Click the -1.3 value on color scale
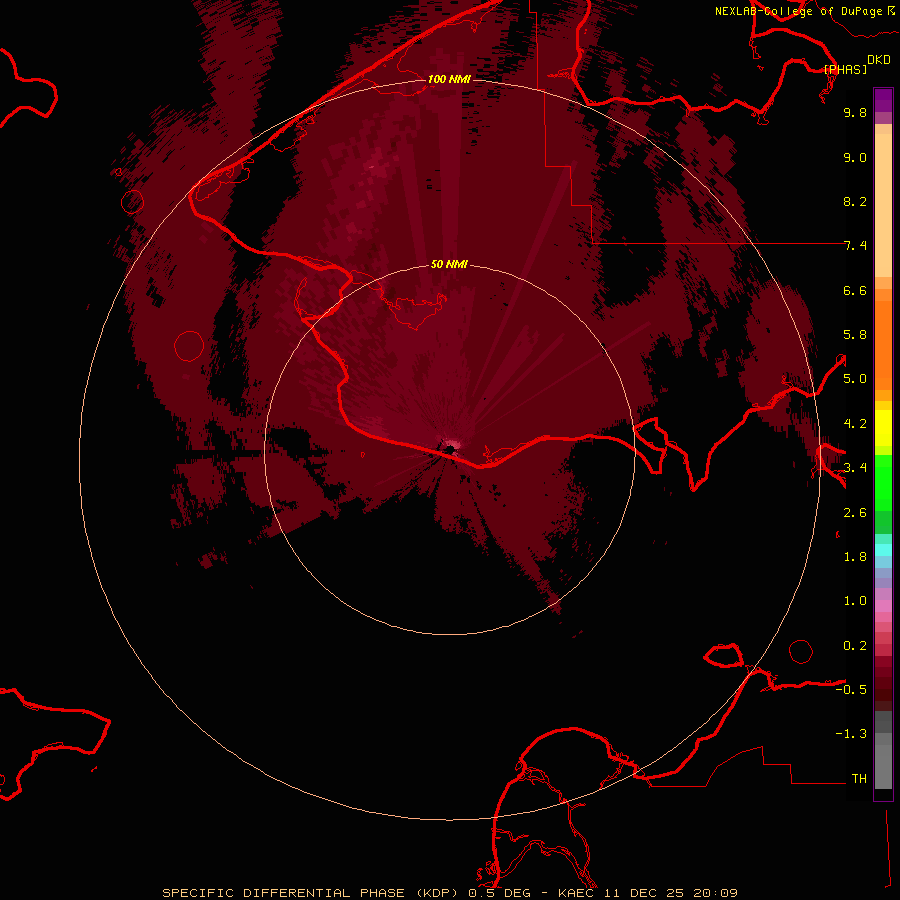 pos(851,734)
